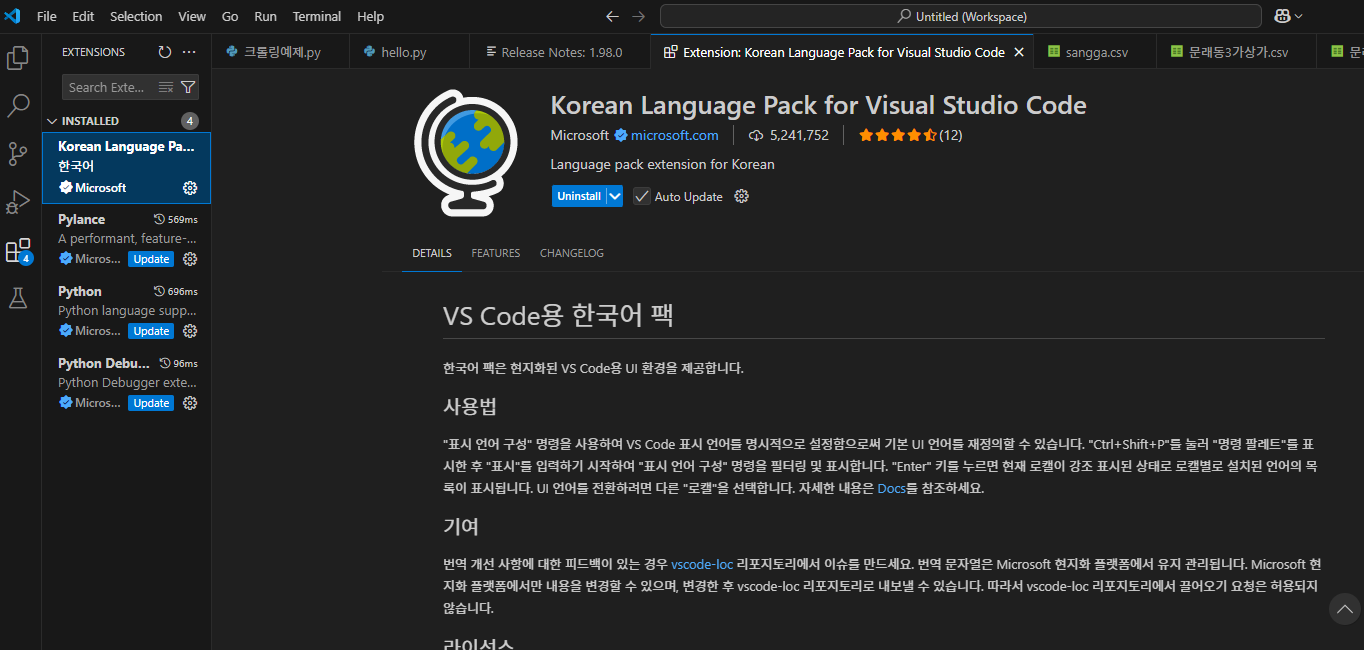Image resolution: width=1364 pixels, height=650 pixels.
Task: Open manage gear for Pylance extension
Action: pos(190,259)
